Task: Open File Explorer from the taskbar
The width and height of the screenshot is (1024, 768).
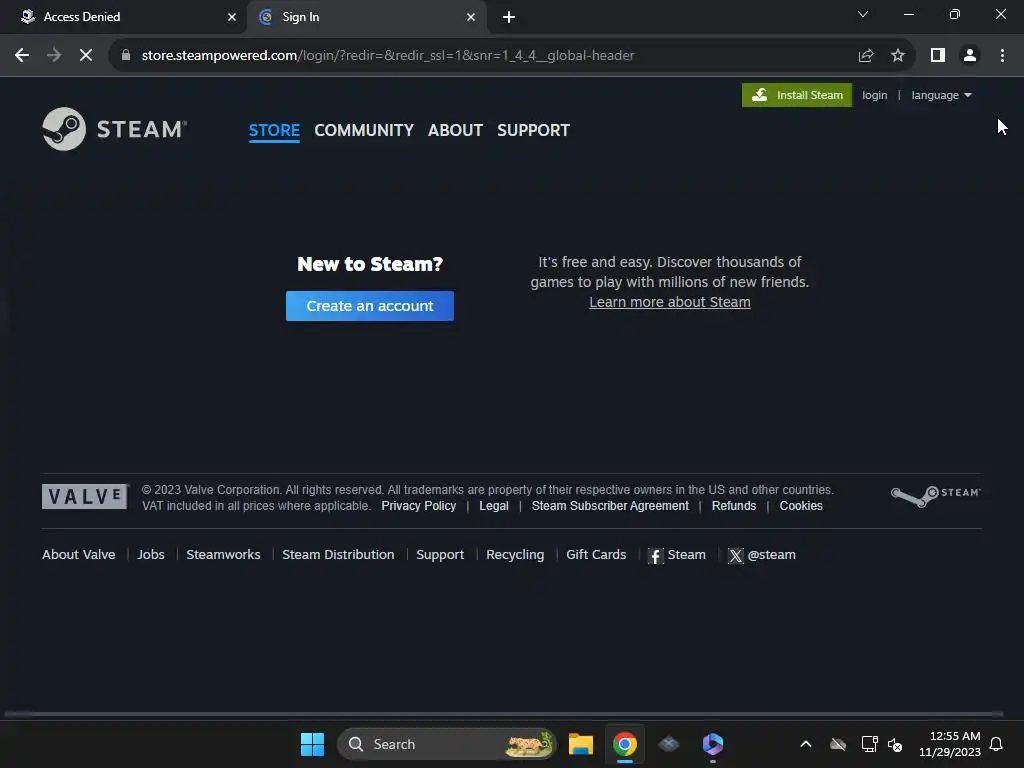Action: pyautogui.click(x=581, y=744)
